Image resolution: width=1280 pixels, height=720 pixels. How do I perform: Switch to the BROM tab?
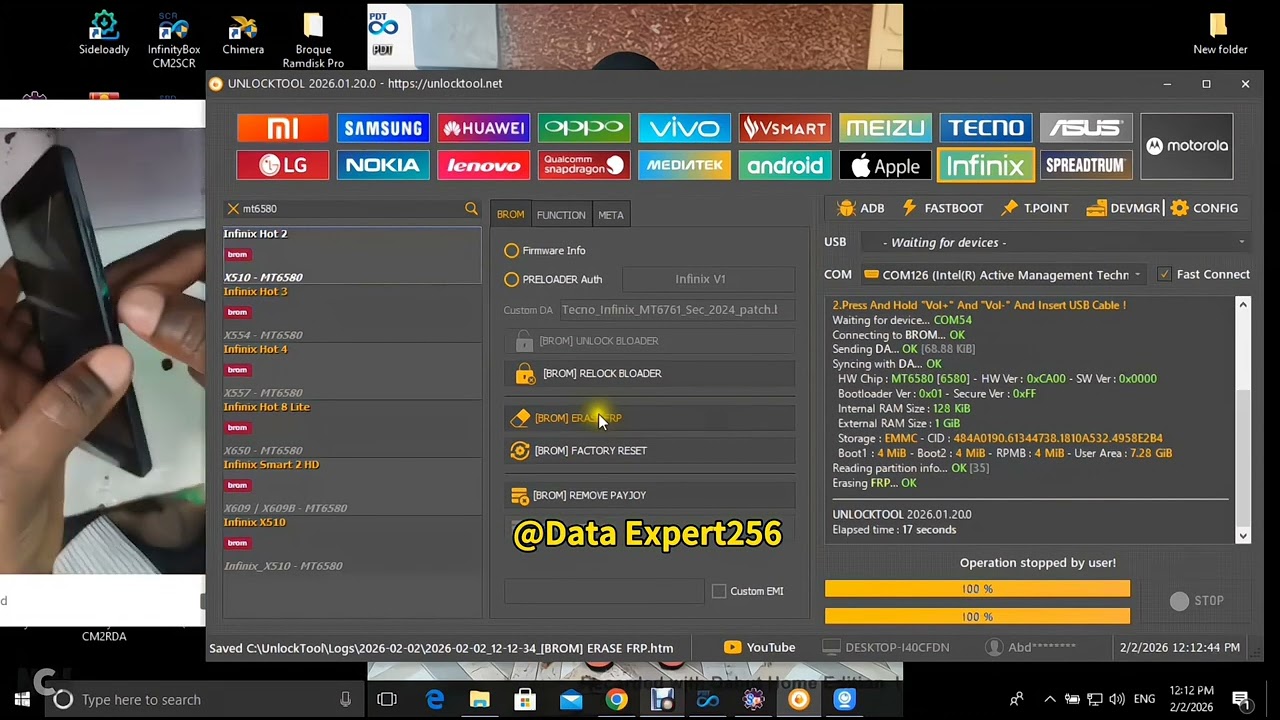(x=510, y=215)
